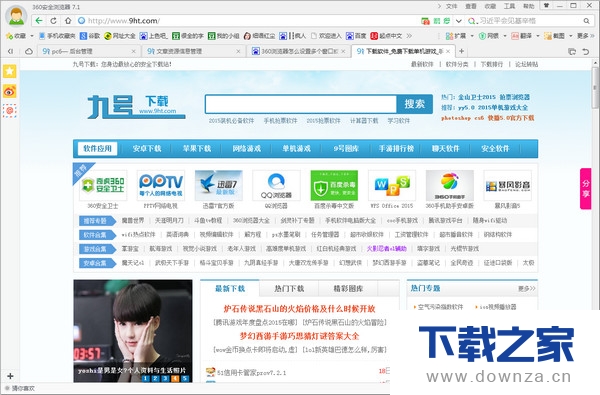Reload the page with refresh icon
Screen dimensions: 600x395
[54, 21]
